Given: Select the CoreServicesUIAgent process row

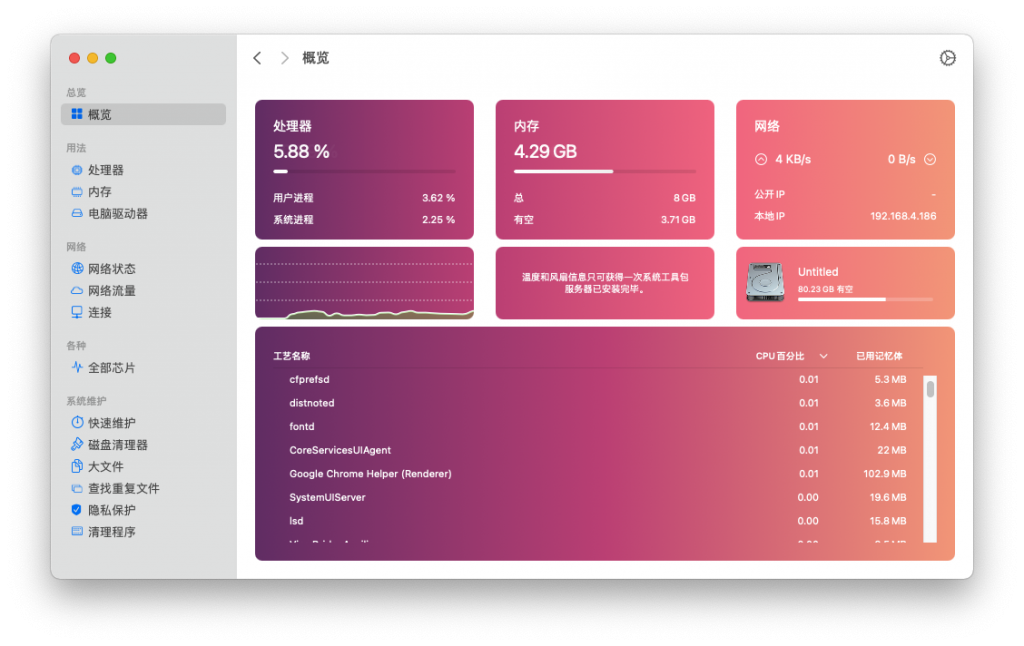Looking at the screenshot, I should pyautogui.click(x=598, y=450).
